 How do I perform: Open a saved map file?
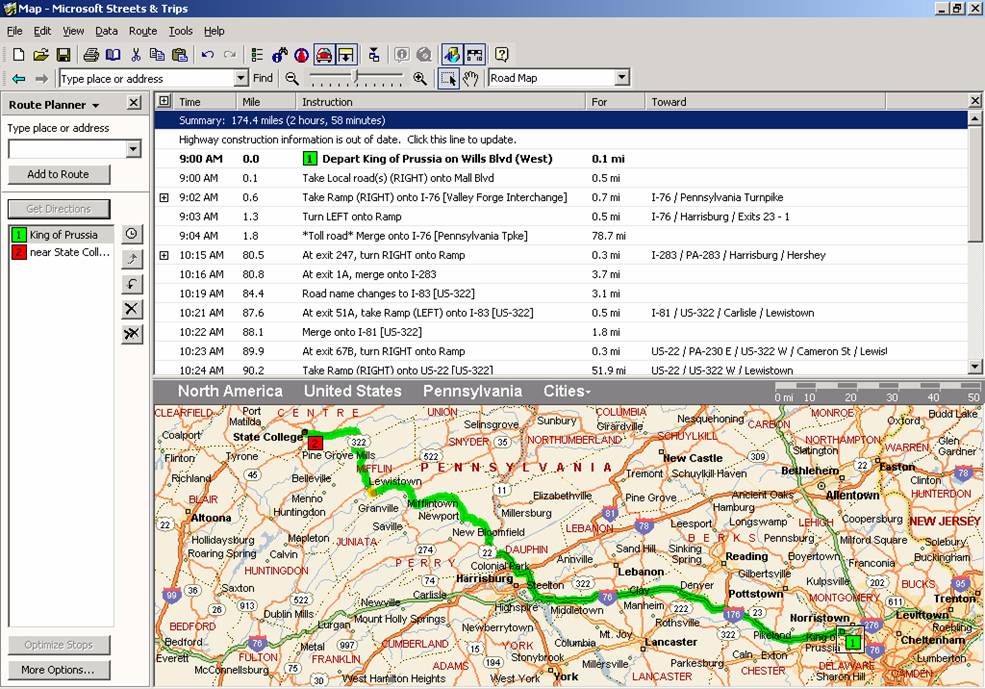[41, 55]
